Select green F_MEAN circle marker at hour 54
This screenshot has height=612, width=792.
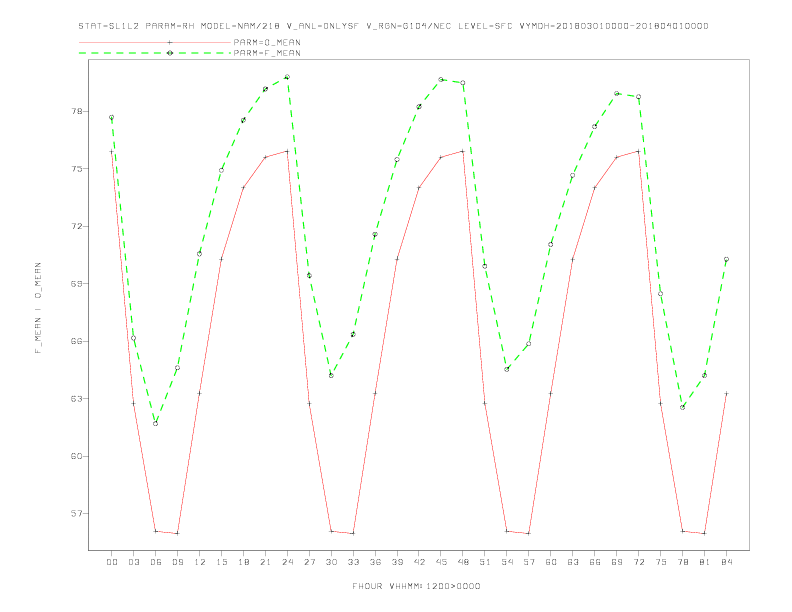point(507,370)
